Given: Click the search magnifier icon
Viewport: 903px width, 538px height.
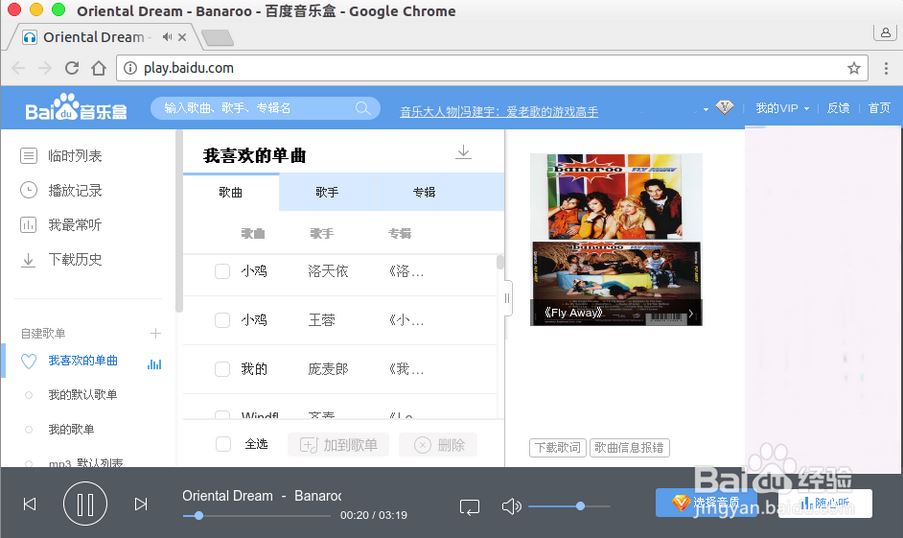Looking at the screenshot, I should click(x=362, y=108).
